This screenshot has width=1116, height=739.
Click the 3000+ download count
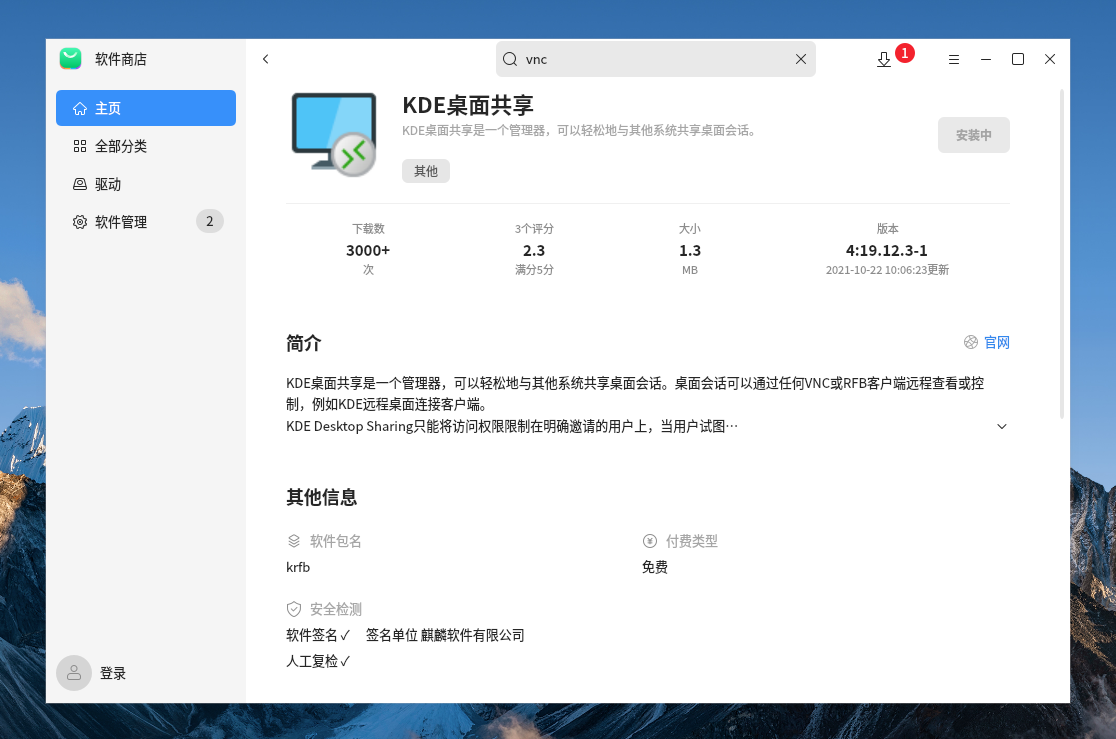[x=368, y=251]
